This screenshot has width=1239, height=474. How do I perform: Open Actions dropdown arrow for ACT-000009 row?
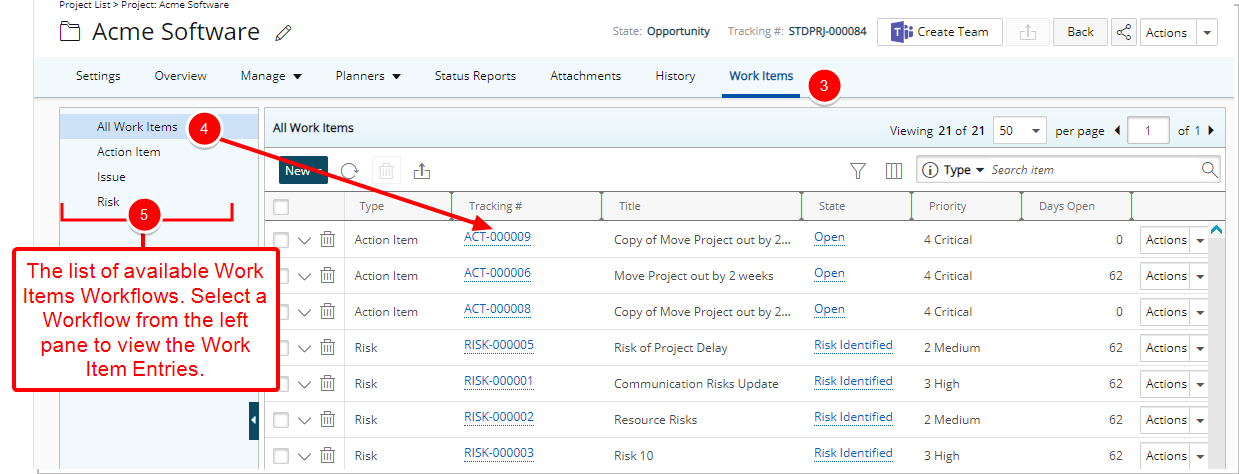(1200, 240)
